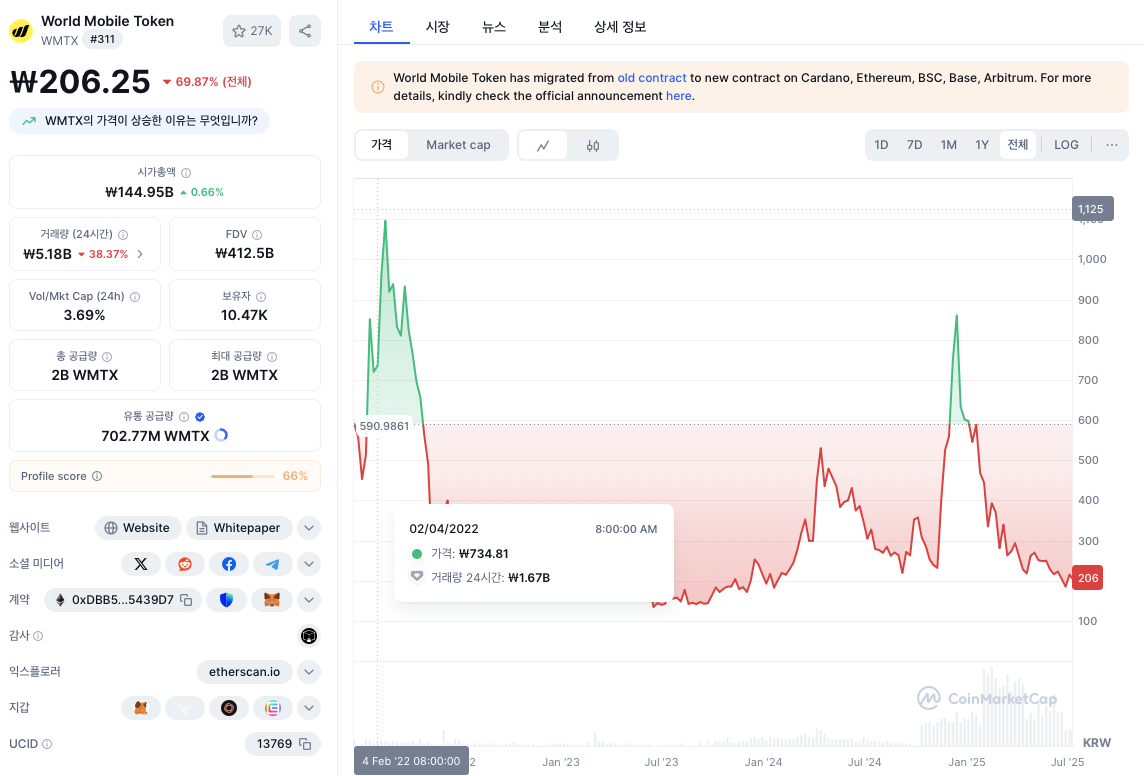Click the holders (보유자) info icon
Screen dimensions: 1144x776
point(261,297)
